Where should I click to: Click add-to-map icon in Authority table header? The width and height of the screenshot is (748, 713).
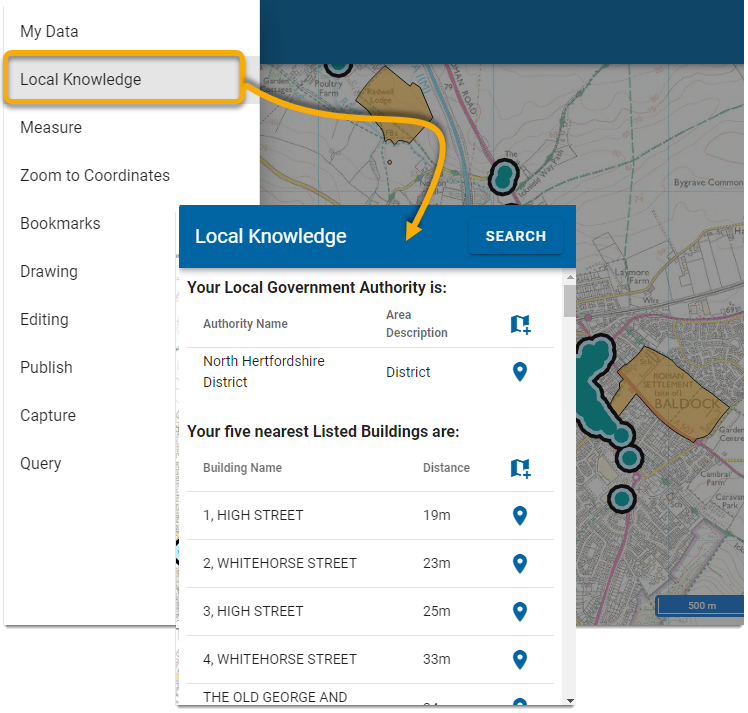point(520,324)
